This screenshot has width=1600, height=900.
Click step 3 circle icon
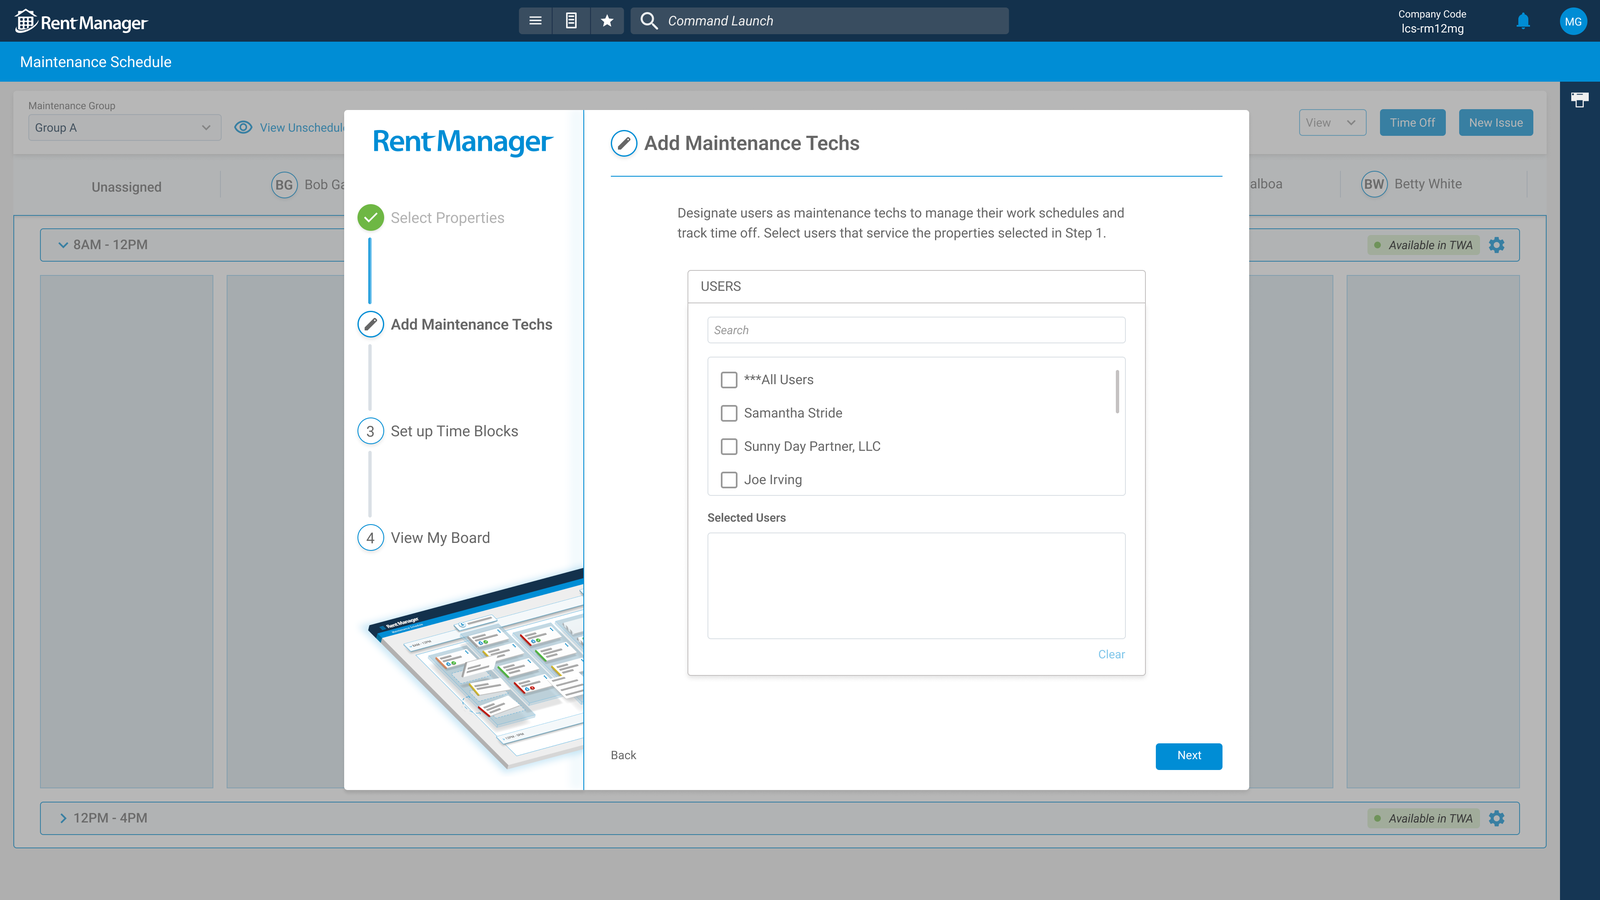[x=371, y=431]
